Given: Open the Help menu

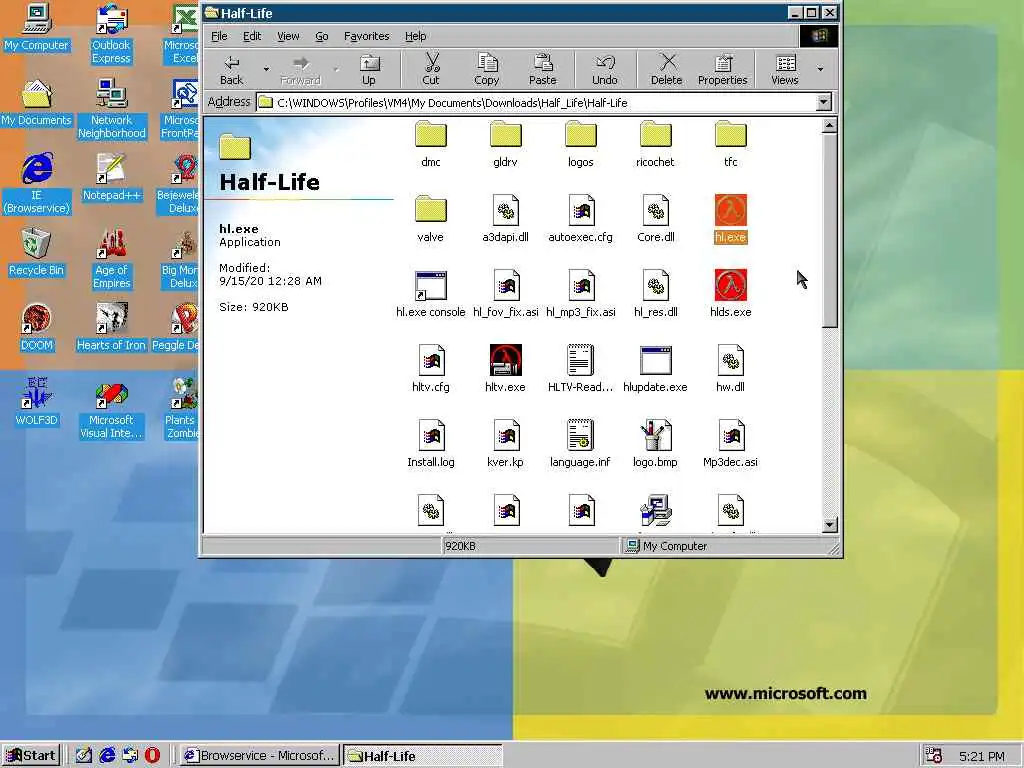Looking at the screenshot, I should (x=415, y=36).
